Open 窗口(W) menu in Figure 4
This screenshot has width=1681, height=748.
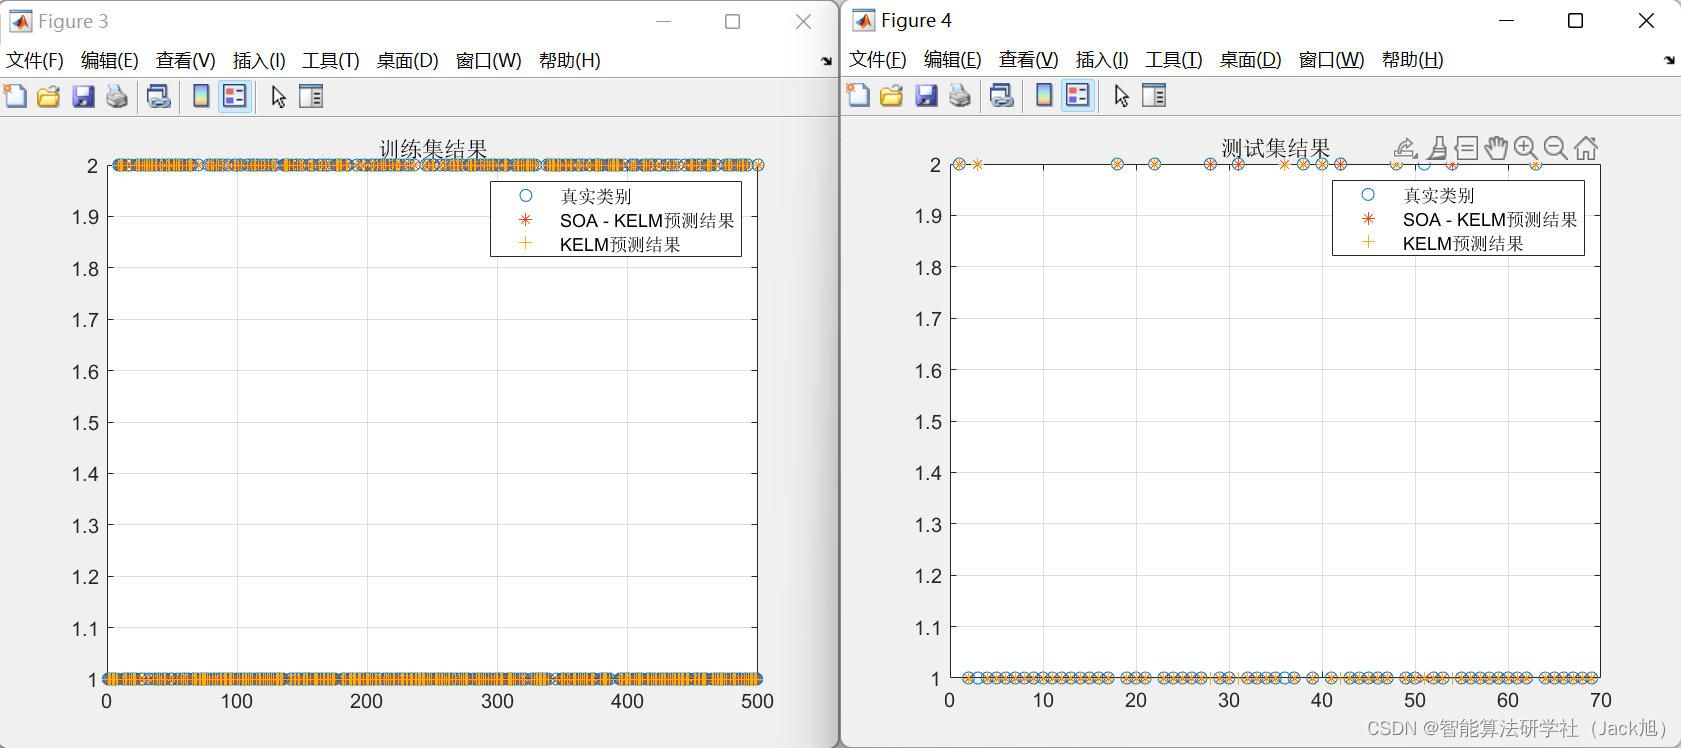coord(1331,59)
